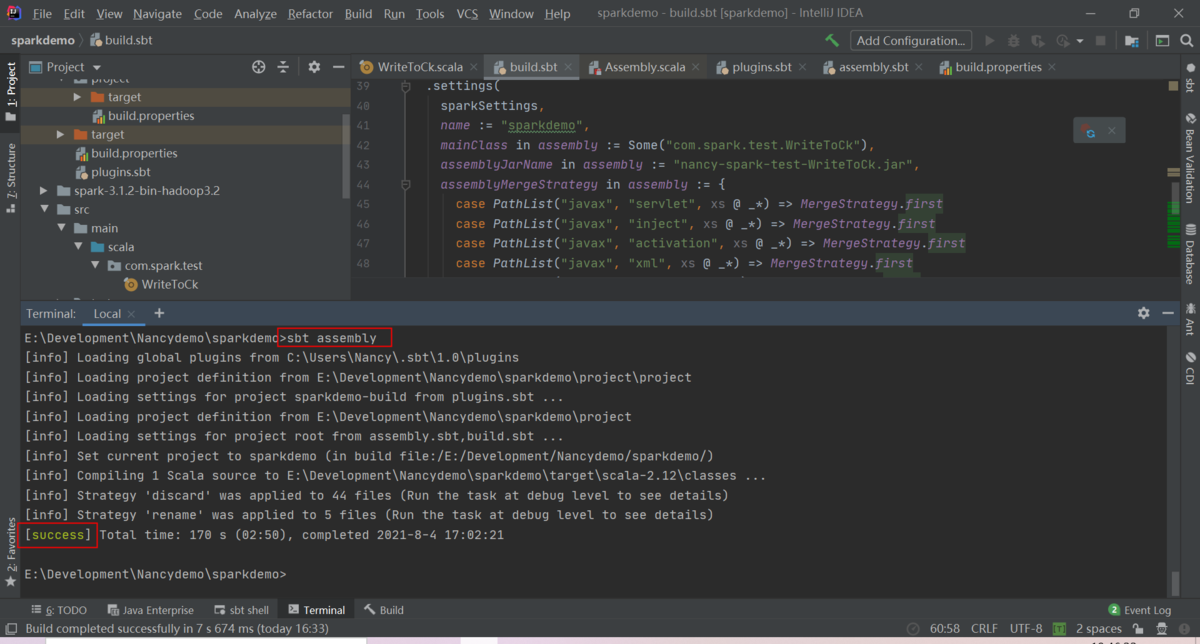Open the Analyze menu
The image size is (1200, 644).
pos(255,14)
